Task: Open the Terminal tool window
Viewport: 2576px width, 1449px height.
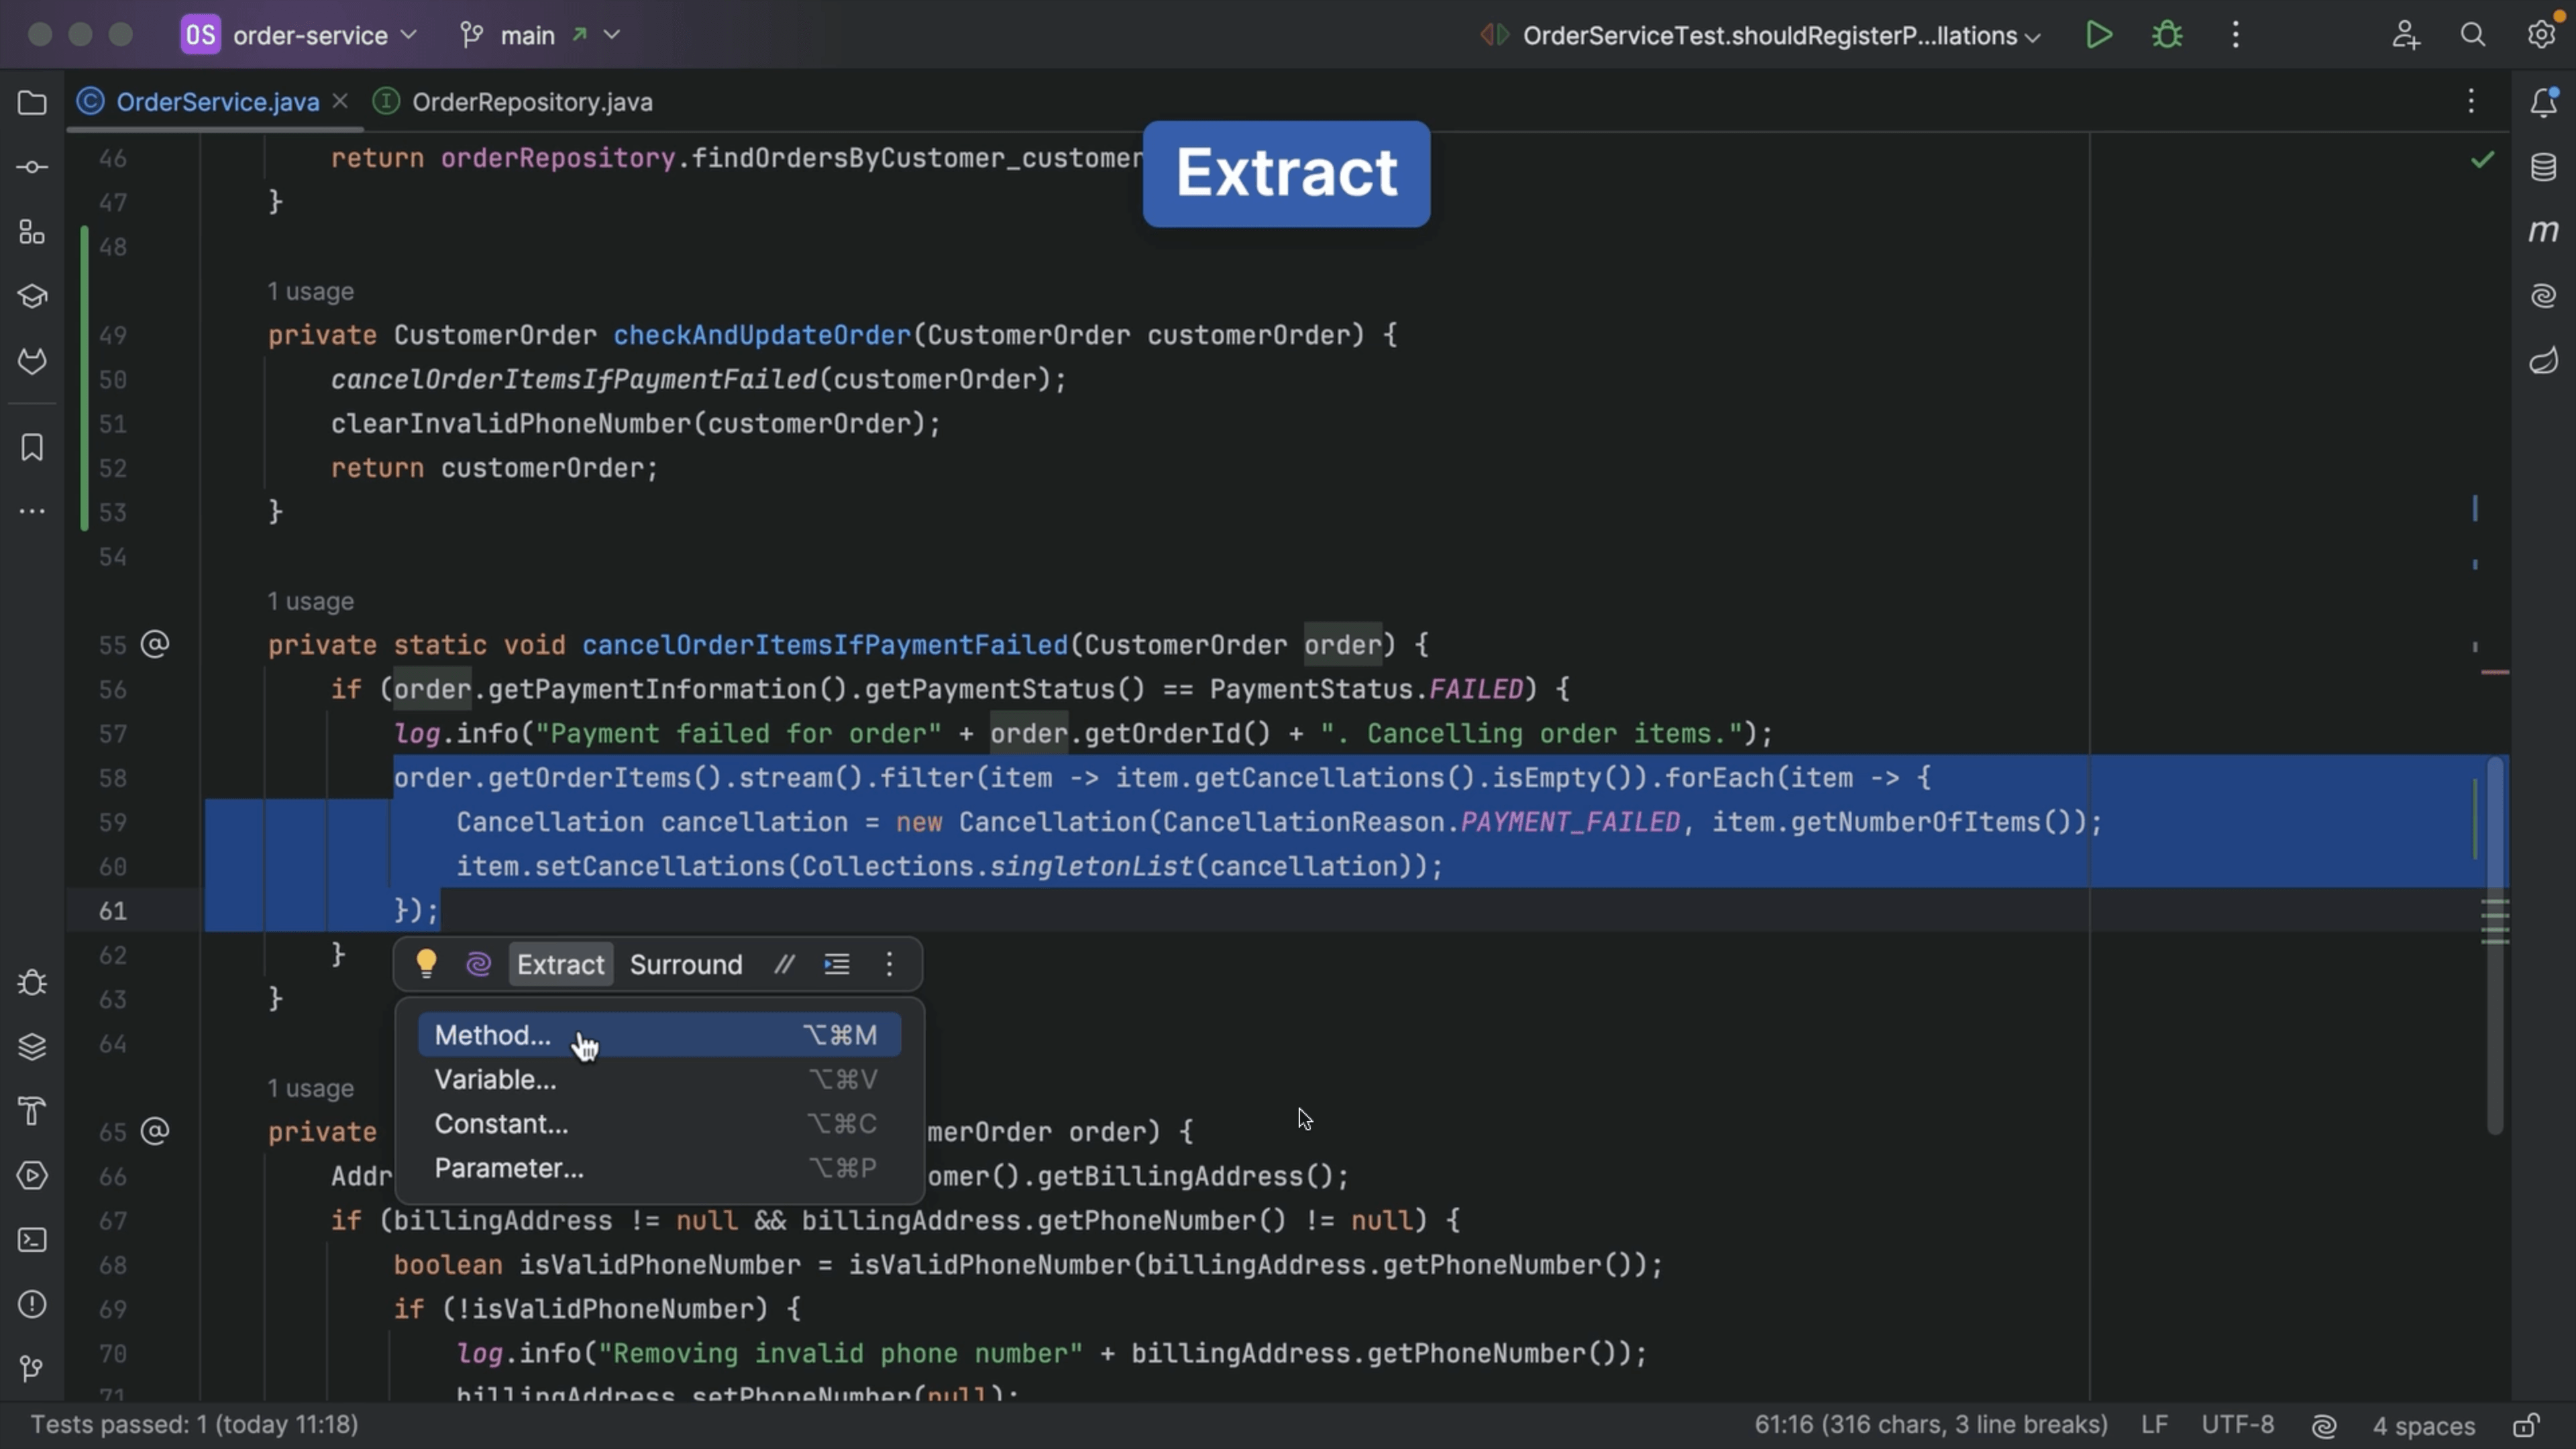Action: [31, 1240]
